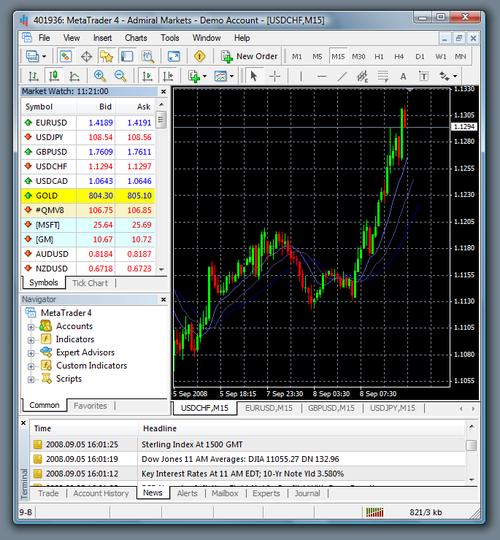Toggle the Market Watch window icon

click(x=65, y=56)
